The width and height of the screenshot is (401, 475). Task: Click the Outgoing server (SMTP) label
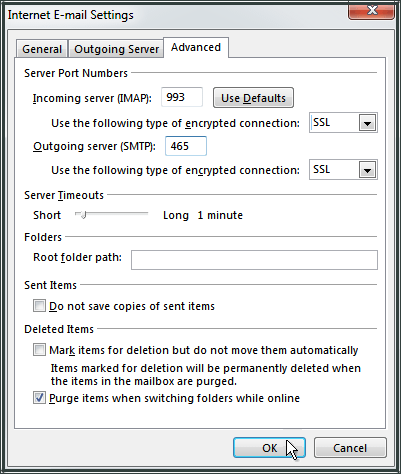coord(94,146)
